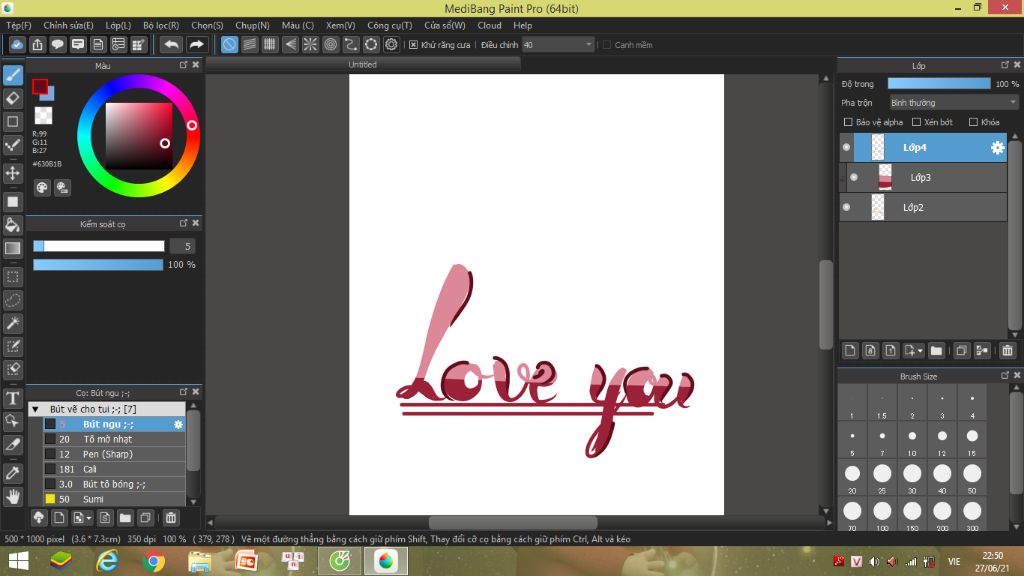
Task: Select the Eraser tool
Action: pyautogui.click(x=13, y=99)
